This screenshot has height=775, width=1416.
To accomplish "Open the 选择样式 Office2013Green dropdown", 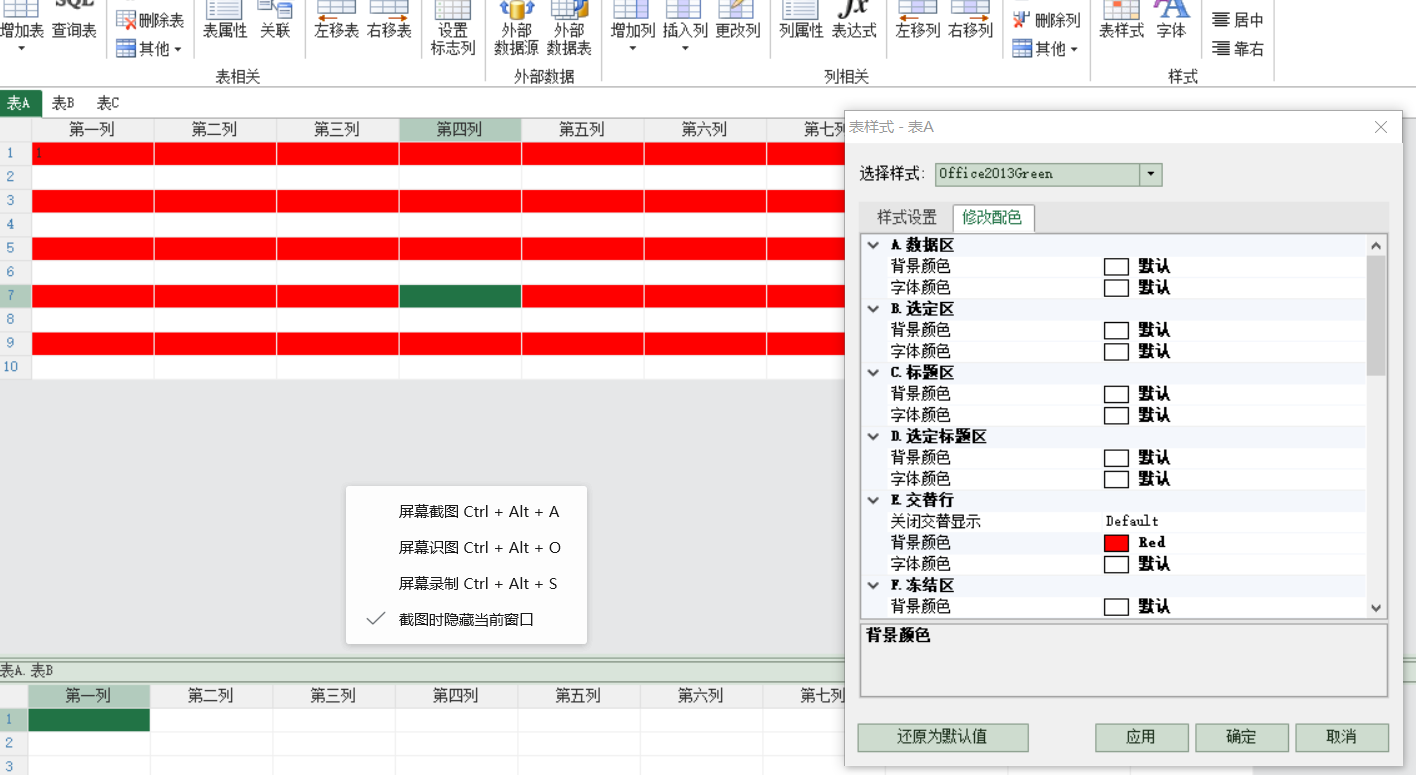I will coord(1151,174).
